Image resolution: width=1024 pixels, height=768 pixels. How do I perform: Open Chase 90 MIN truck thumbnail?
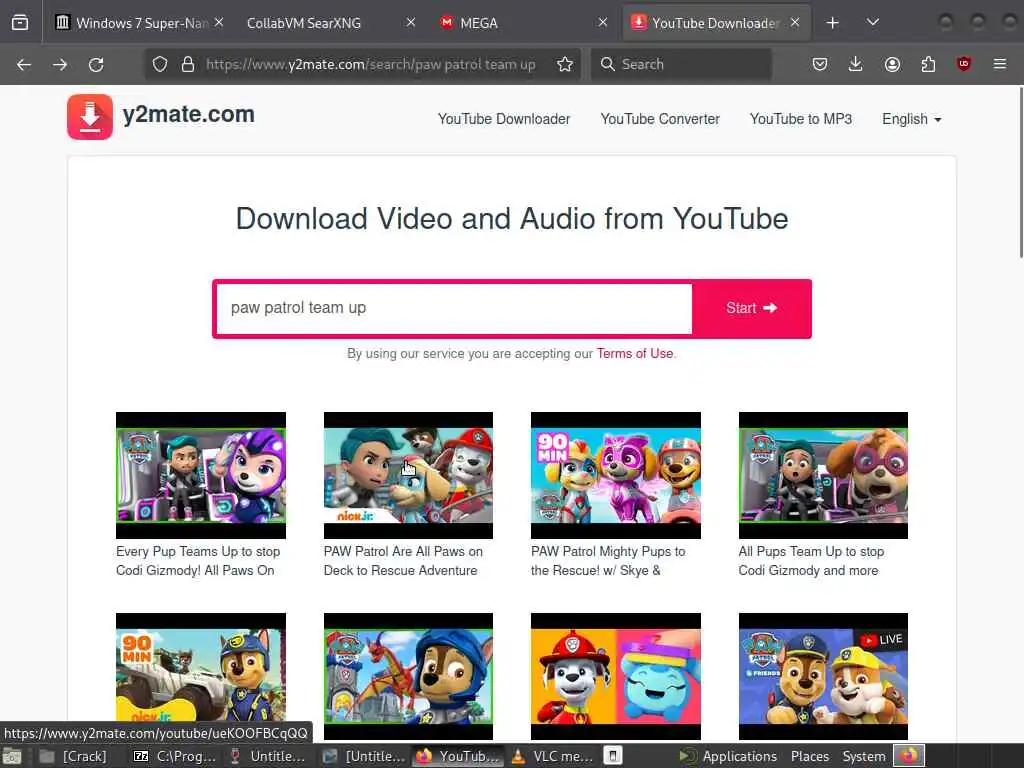pos(200,676)
